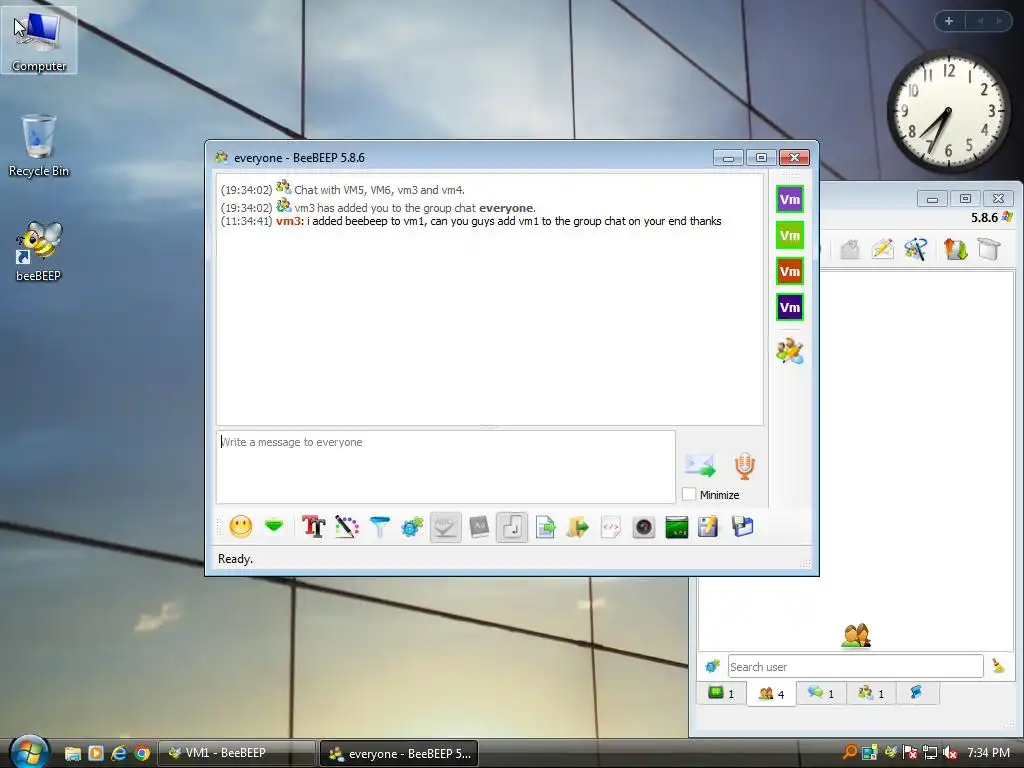Click the microphone voice message icon
The width and height of the screenshot is (1024, 768).
[744, 466]
